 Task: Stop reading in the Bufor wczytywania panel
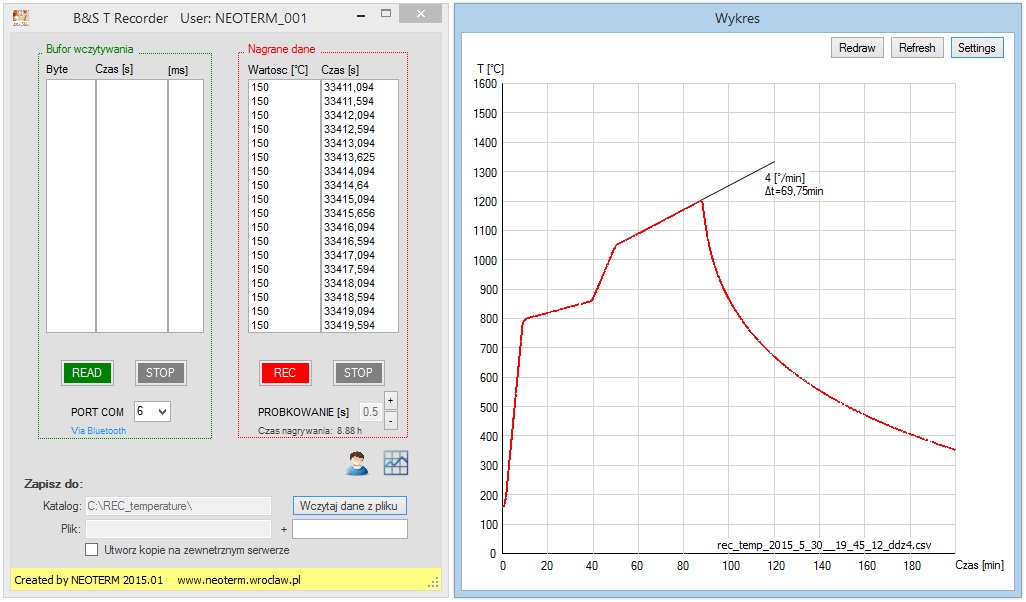click(x=160, y=373)
